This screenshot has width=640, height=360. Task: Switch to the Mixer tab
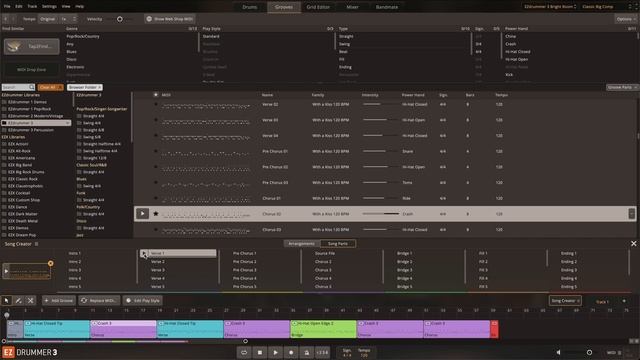[352, 7]
